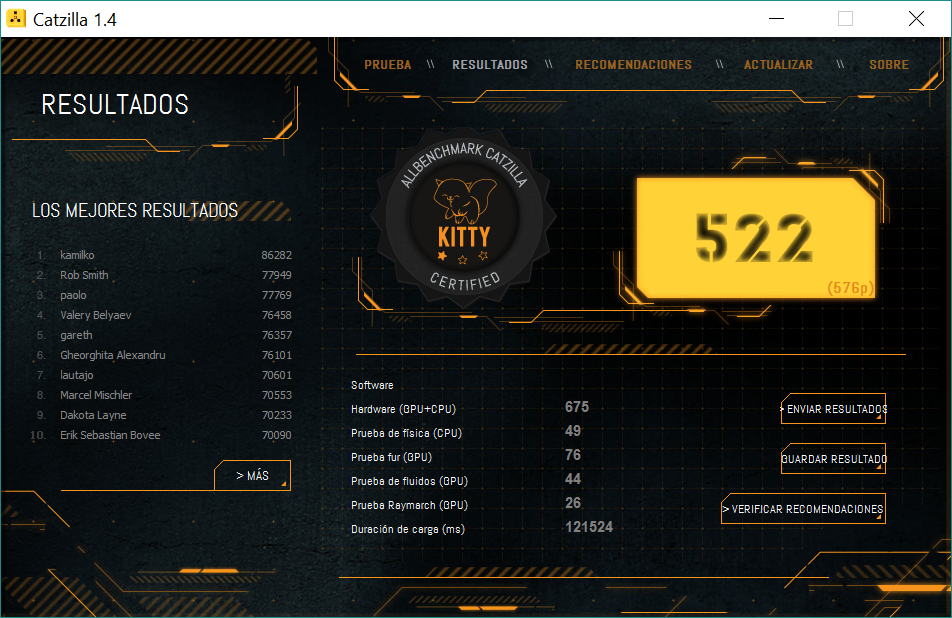Click Duración de carga (ms) label
This screenshot has height=618, width=952.
point(407,529)
